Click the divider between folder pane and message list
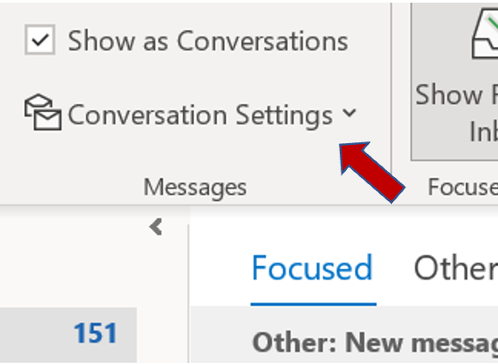 coord(189,293)
